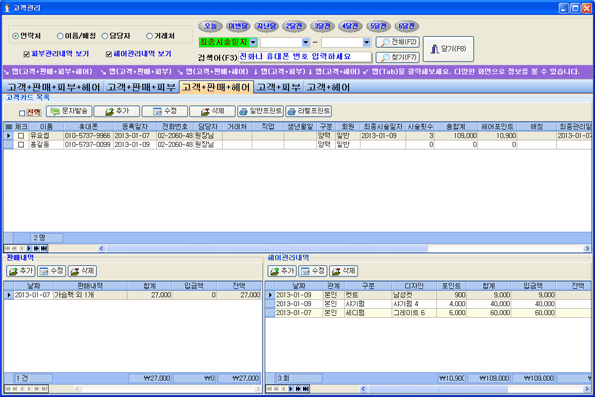
Task: Go to last record in 판매내역 navigator
Action: 44,389
